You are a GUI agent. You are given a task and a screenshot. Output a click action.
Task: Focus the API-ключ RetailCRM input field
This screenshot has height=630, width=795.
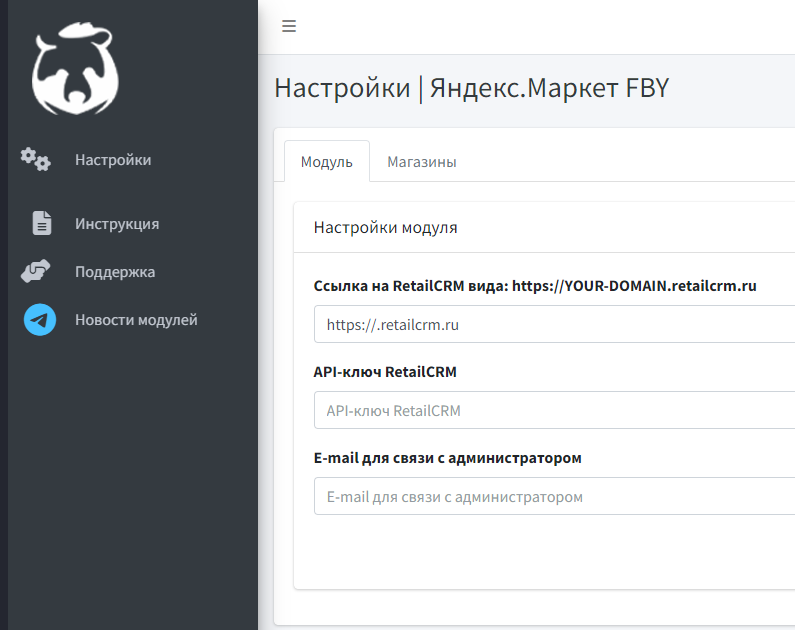point(554,411)
